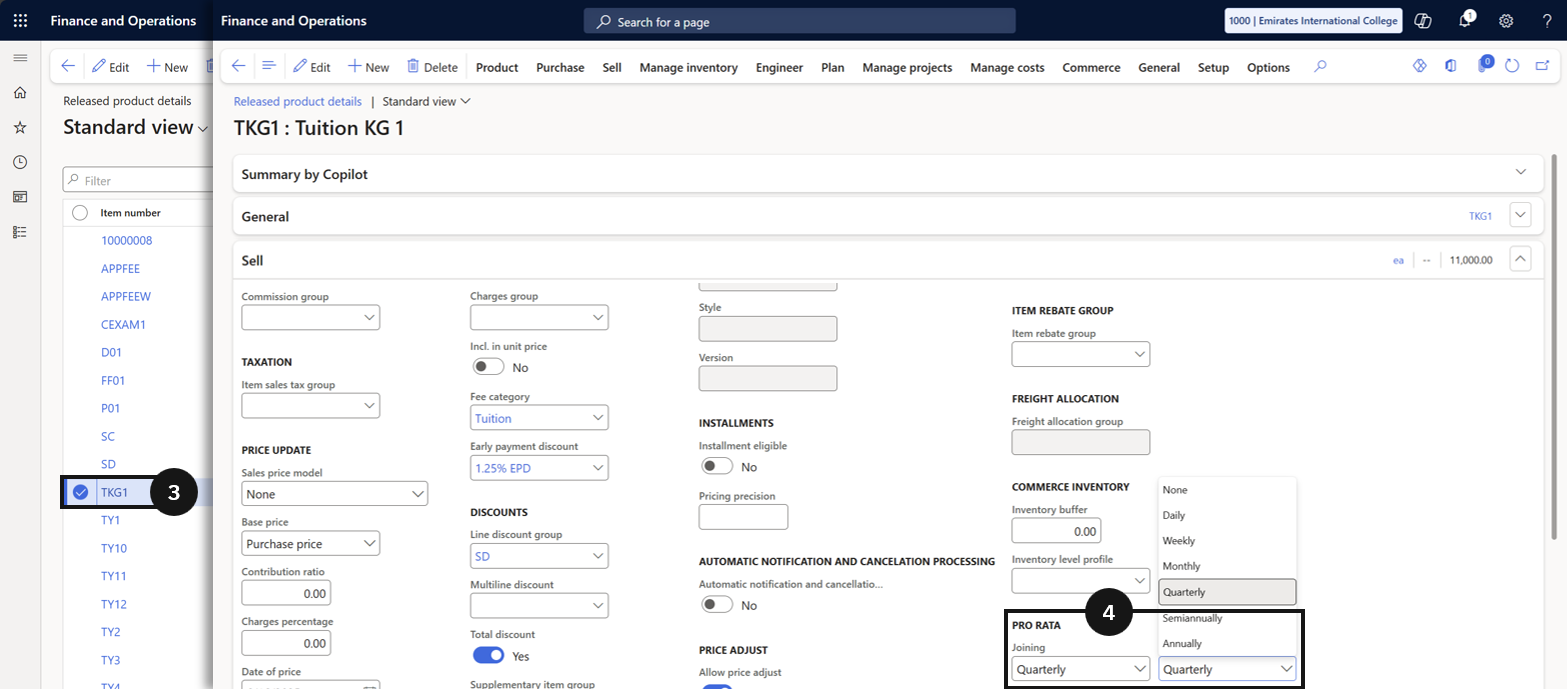Open the Purchase menu tab
Viewport: 1567px width, 689px height.
[x=560, y=67]
